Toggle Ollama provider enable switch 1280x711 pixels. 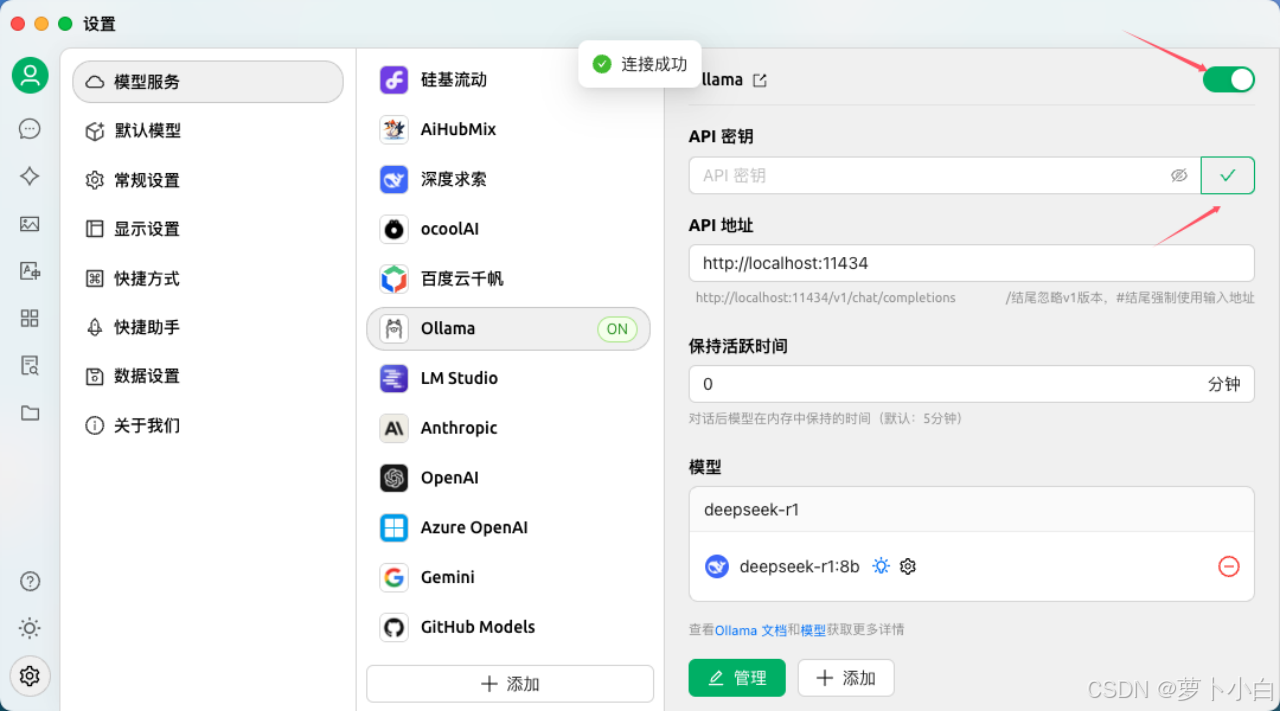coord(1228,80)
